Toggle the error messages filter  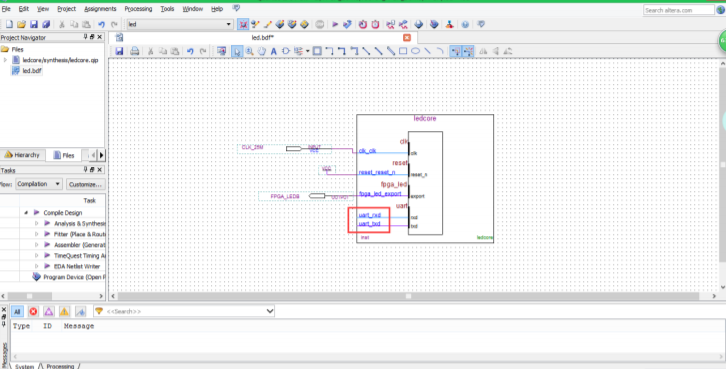click(33, 312)
